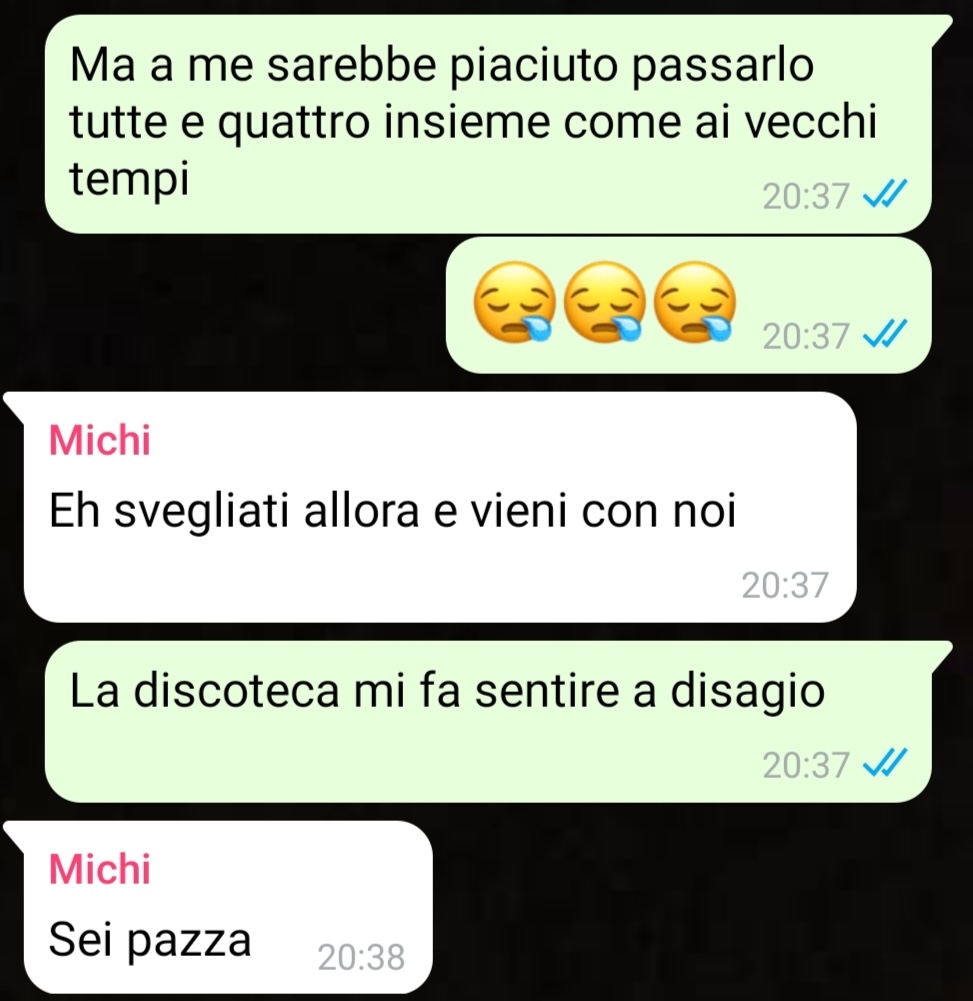
Task: Click the third sleepy face emoji
Action: [695, 303]
